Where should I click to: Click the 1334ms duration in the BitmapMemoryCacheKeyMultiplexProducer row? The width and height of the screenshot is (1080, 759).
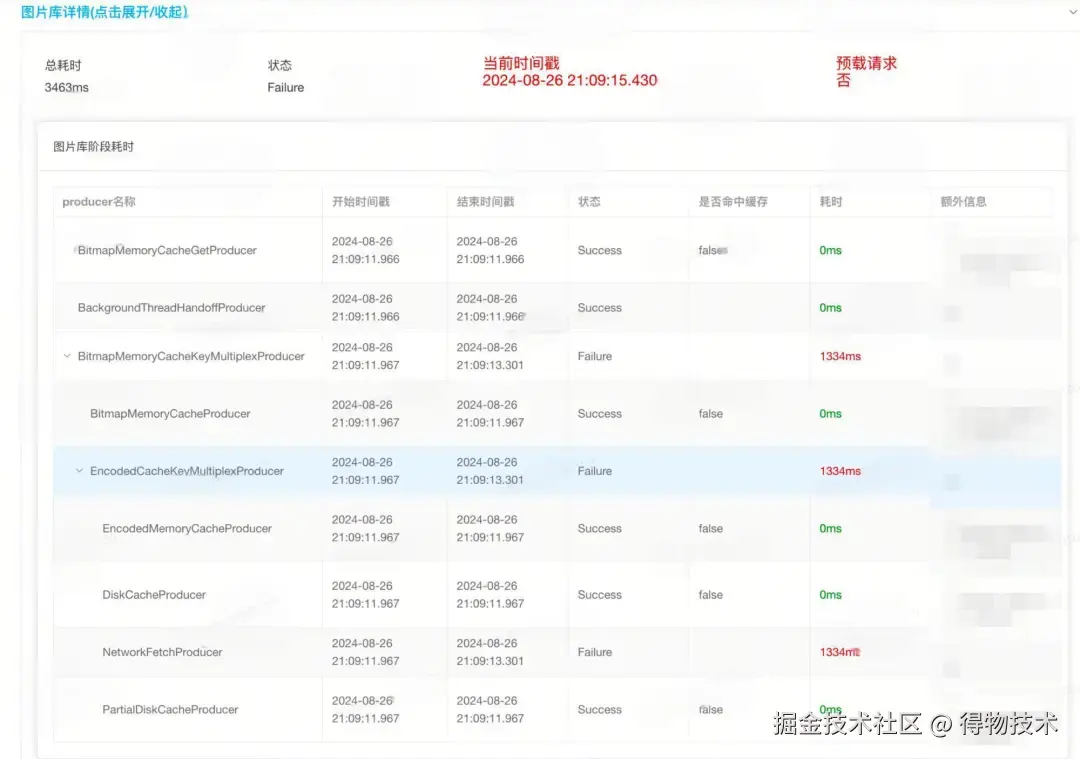(x=840, y=356)
